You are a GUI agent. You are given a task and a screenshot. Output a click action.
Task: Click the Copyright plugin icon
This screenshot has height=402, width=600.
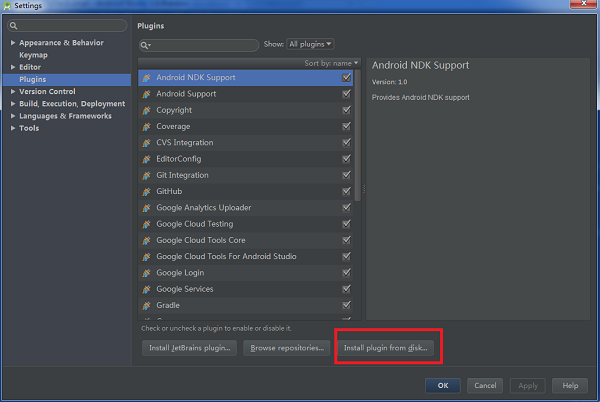pos(147,110)
